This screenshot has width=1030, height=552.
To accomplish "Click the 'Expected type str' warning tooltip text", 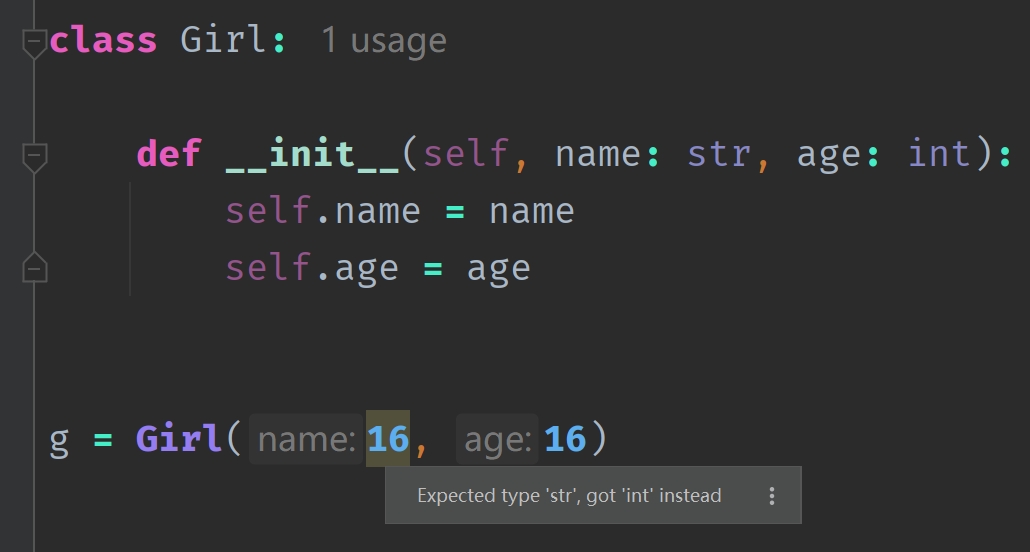I will (569, 495).
